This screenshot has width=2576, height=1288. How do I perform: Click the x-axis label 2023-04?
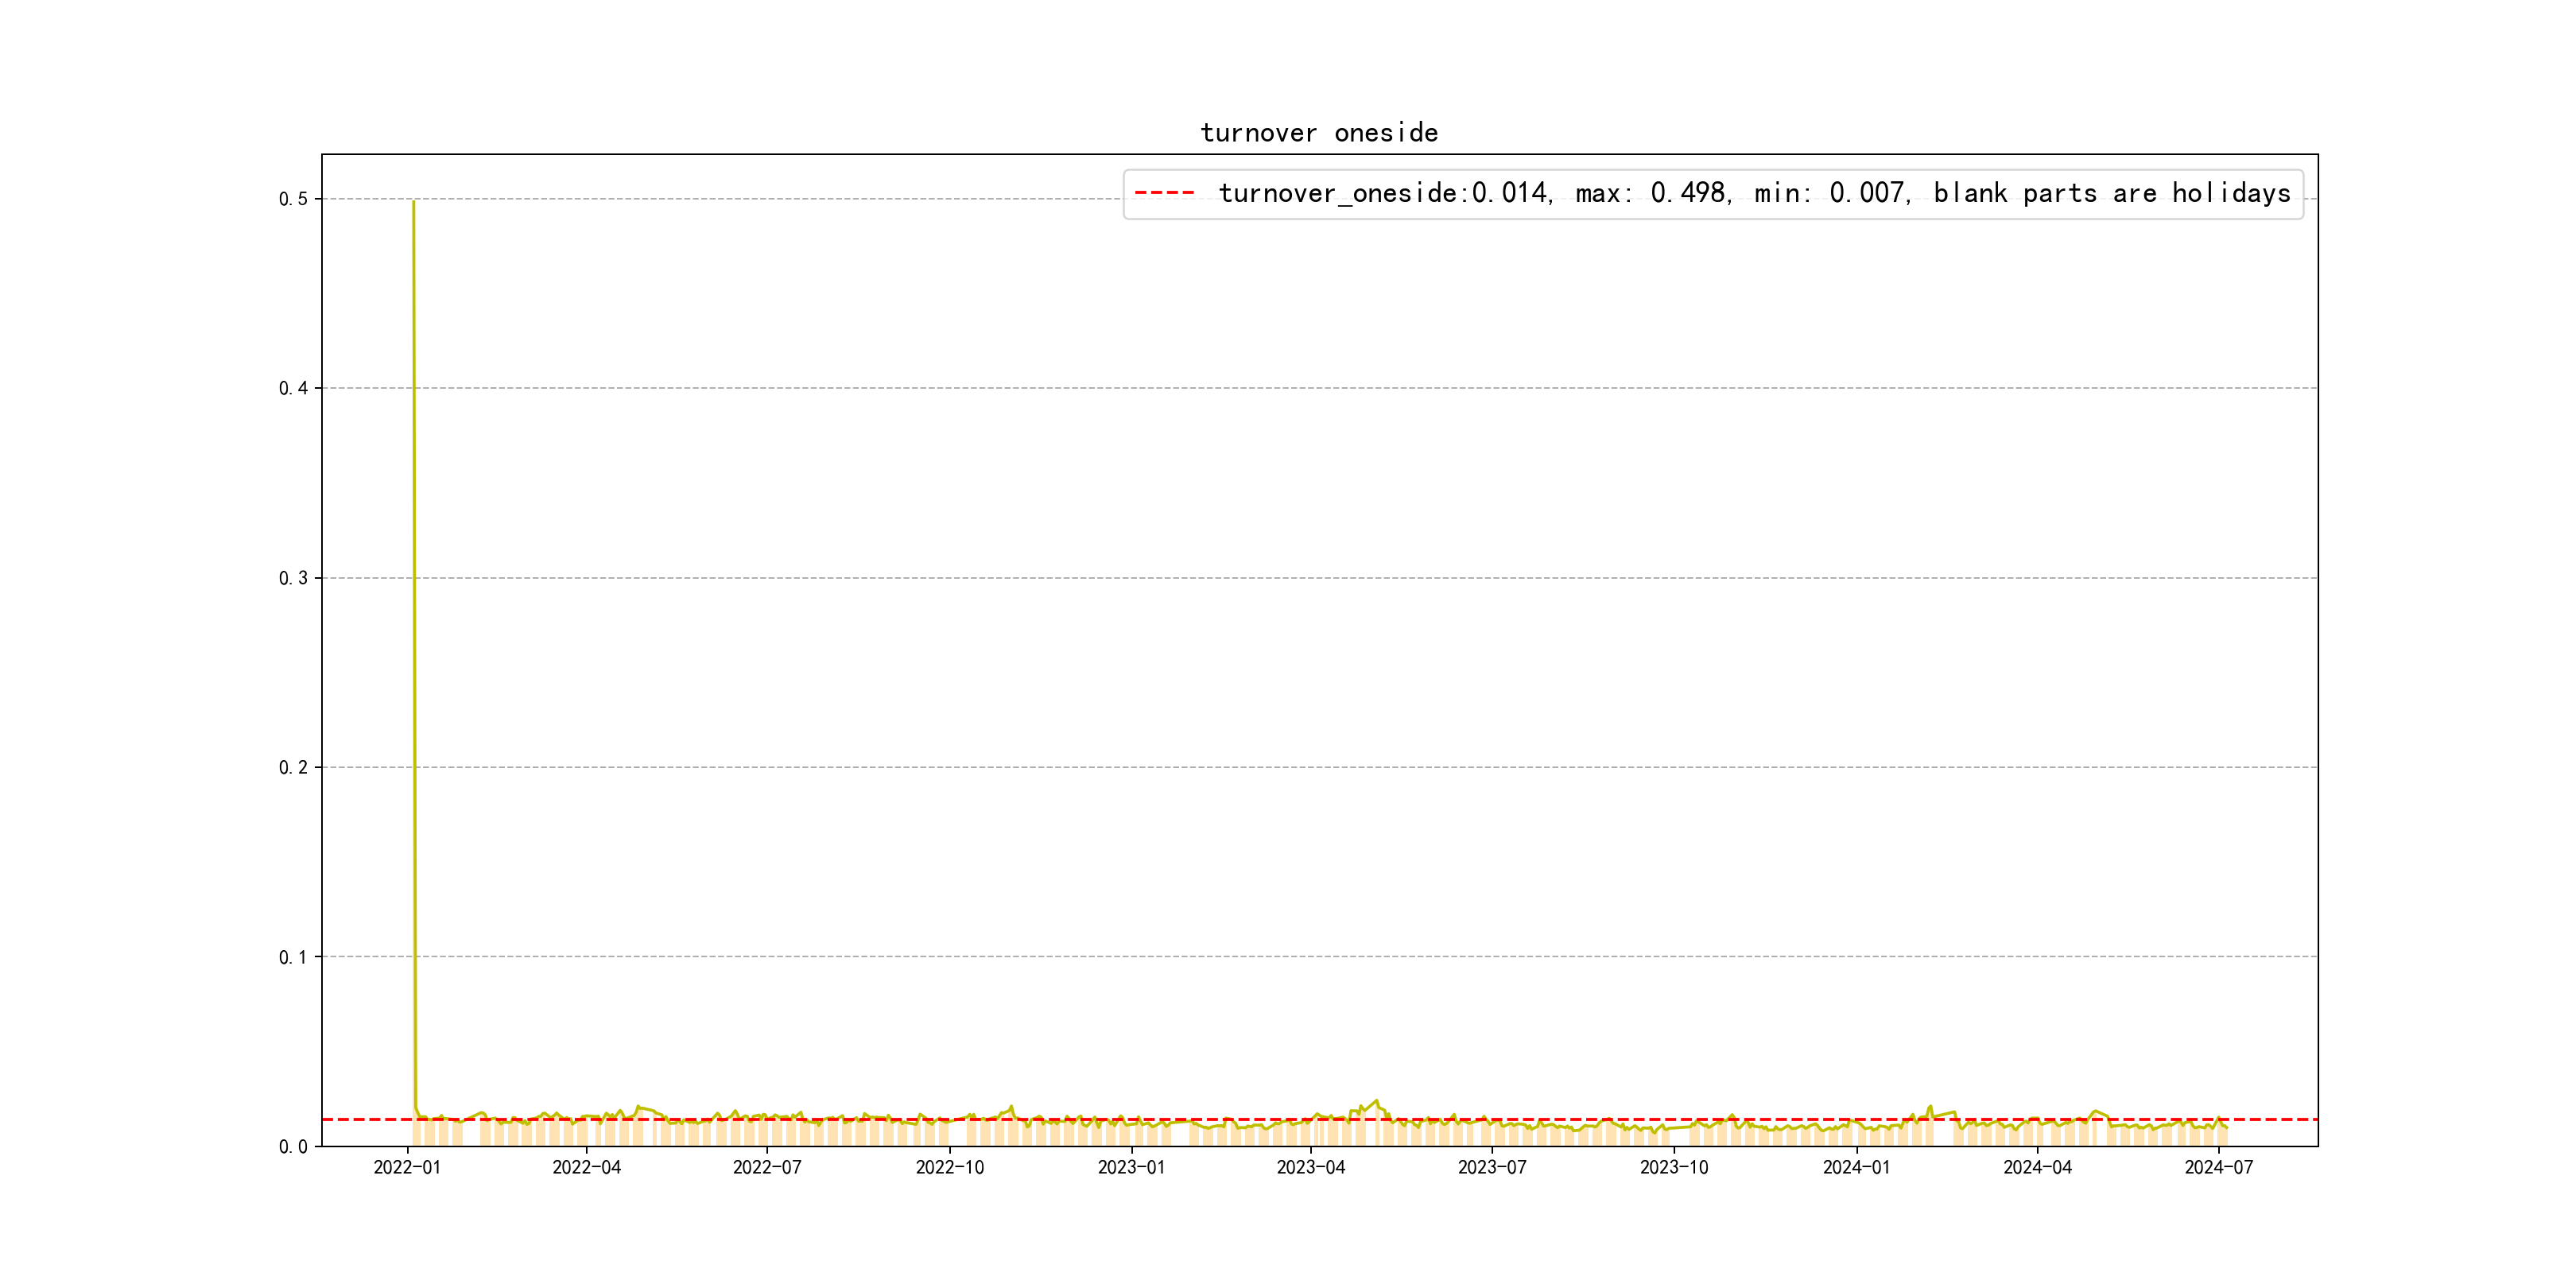(1310, 1167)
